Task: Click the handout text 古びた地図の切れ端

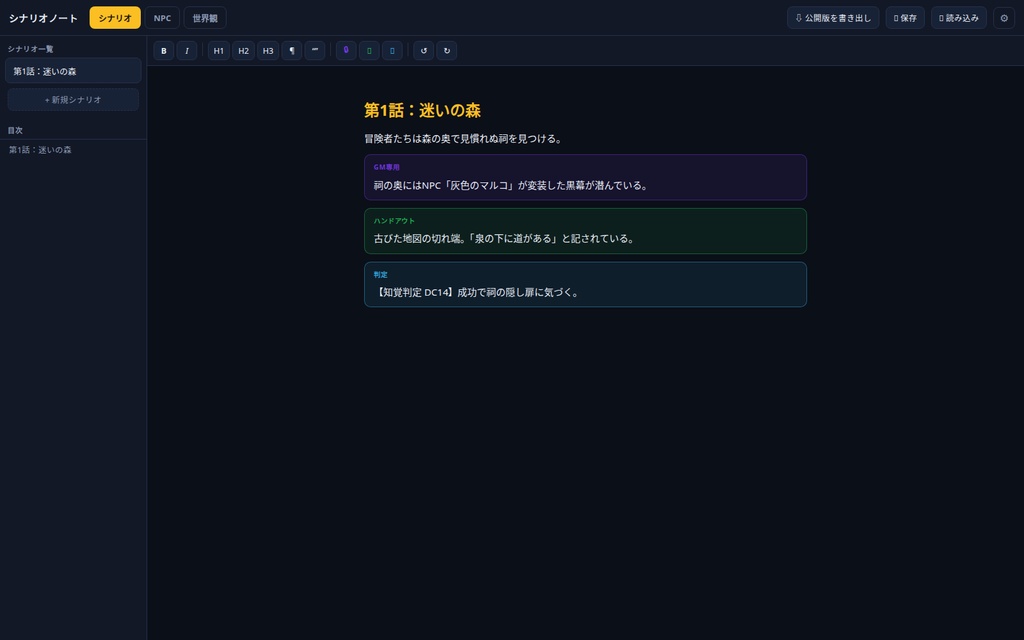Action: 504,239
